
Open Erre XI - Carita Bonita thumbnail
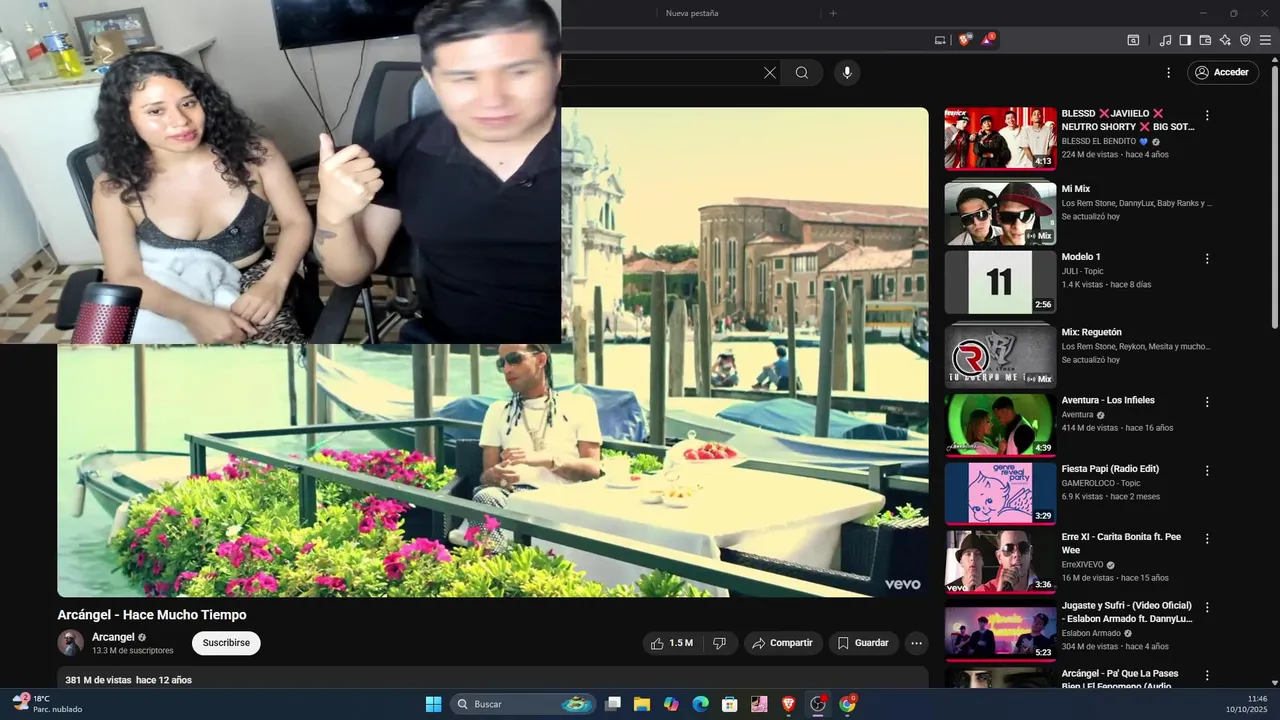coord(1000,562)
